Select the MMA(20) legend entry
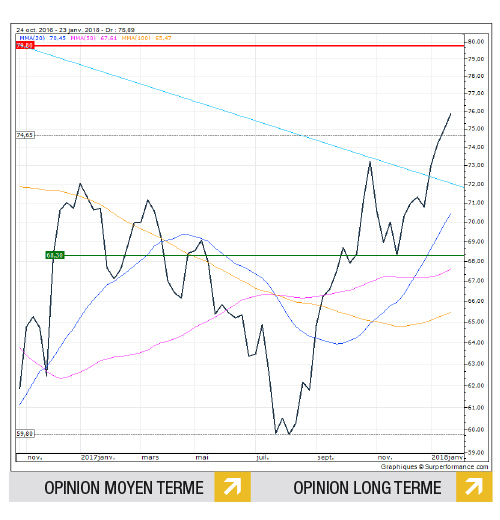The width and height of the screenshot is (500, 520). point(42,38)
